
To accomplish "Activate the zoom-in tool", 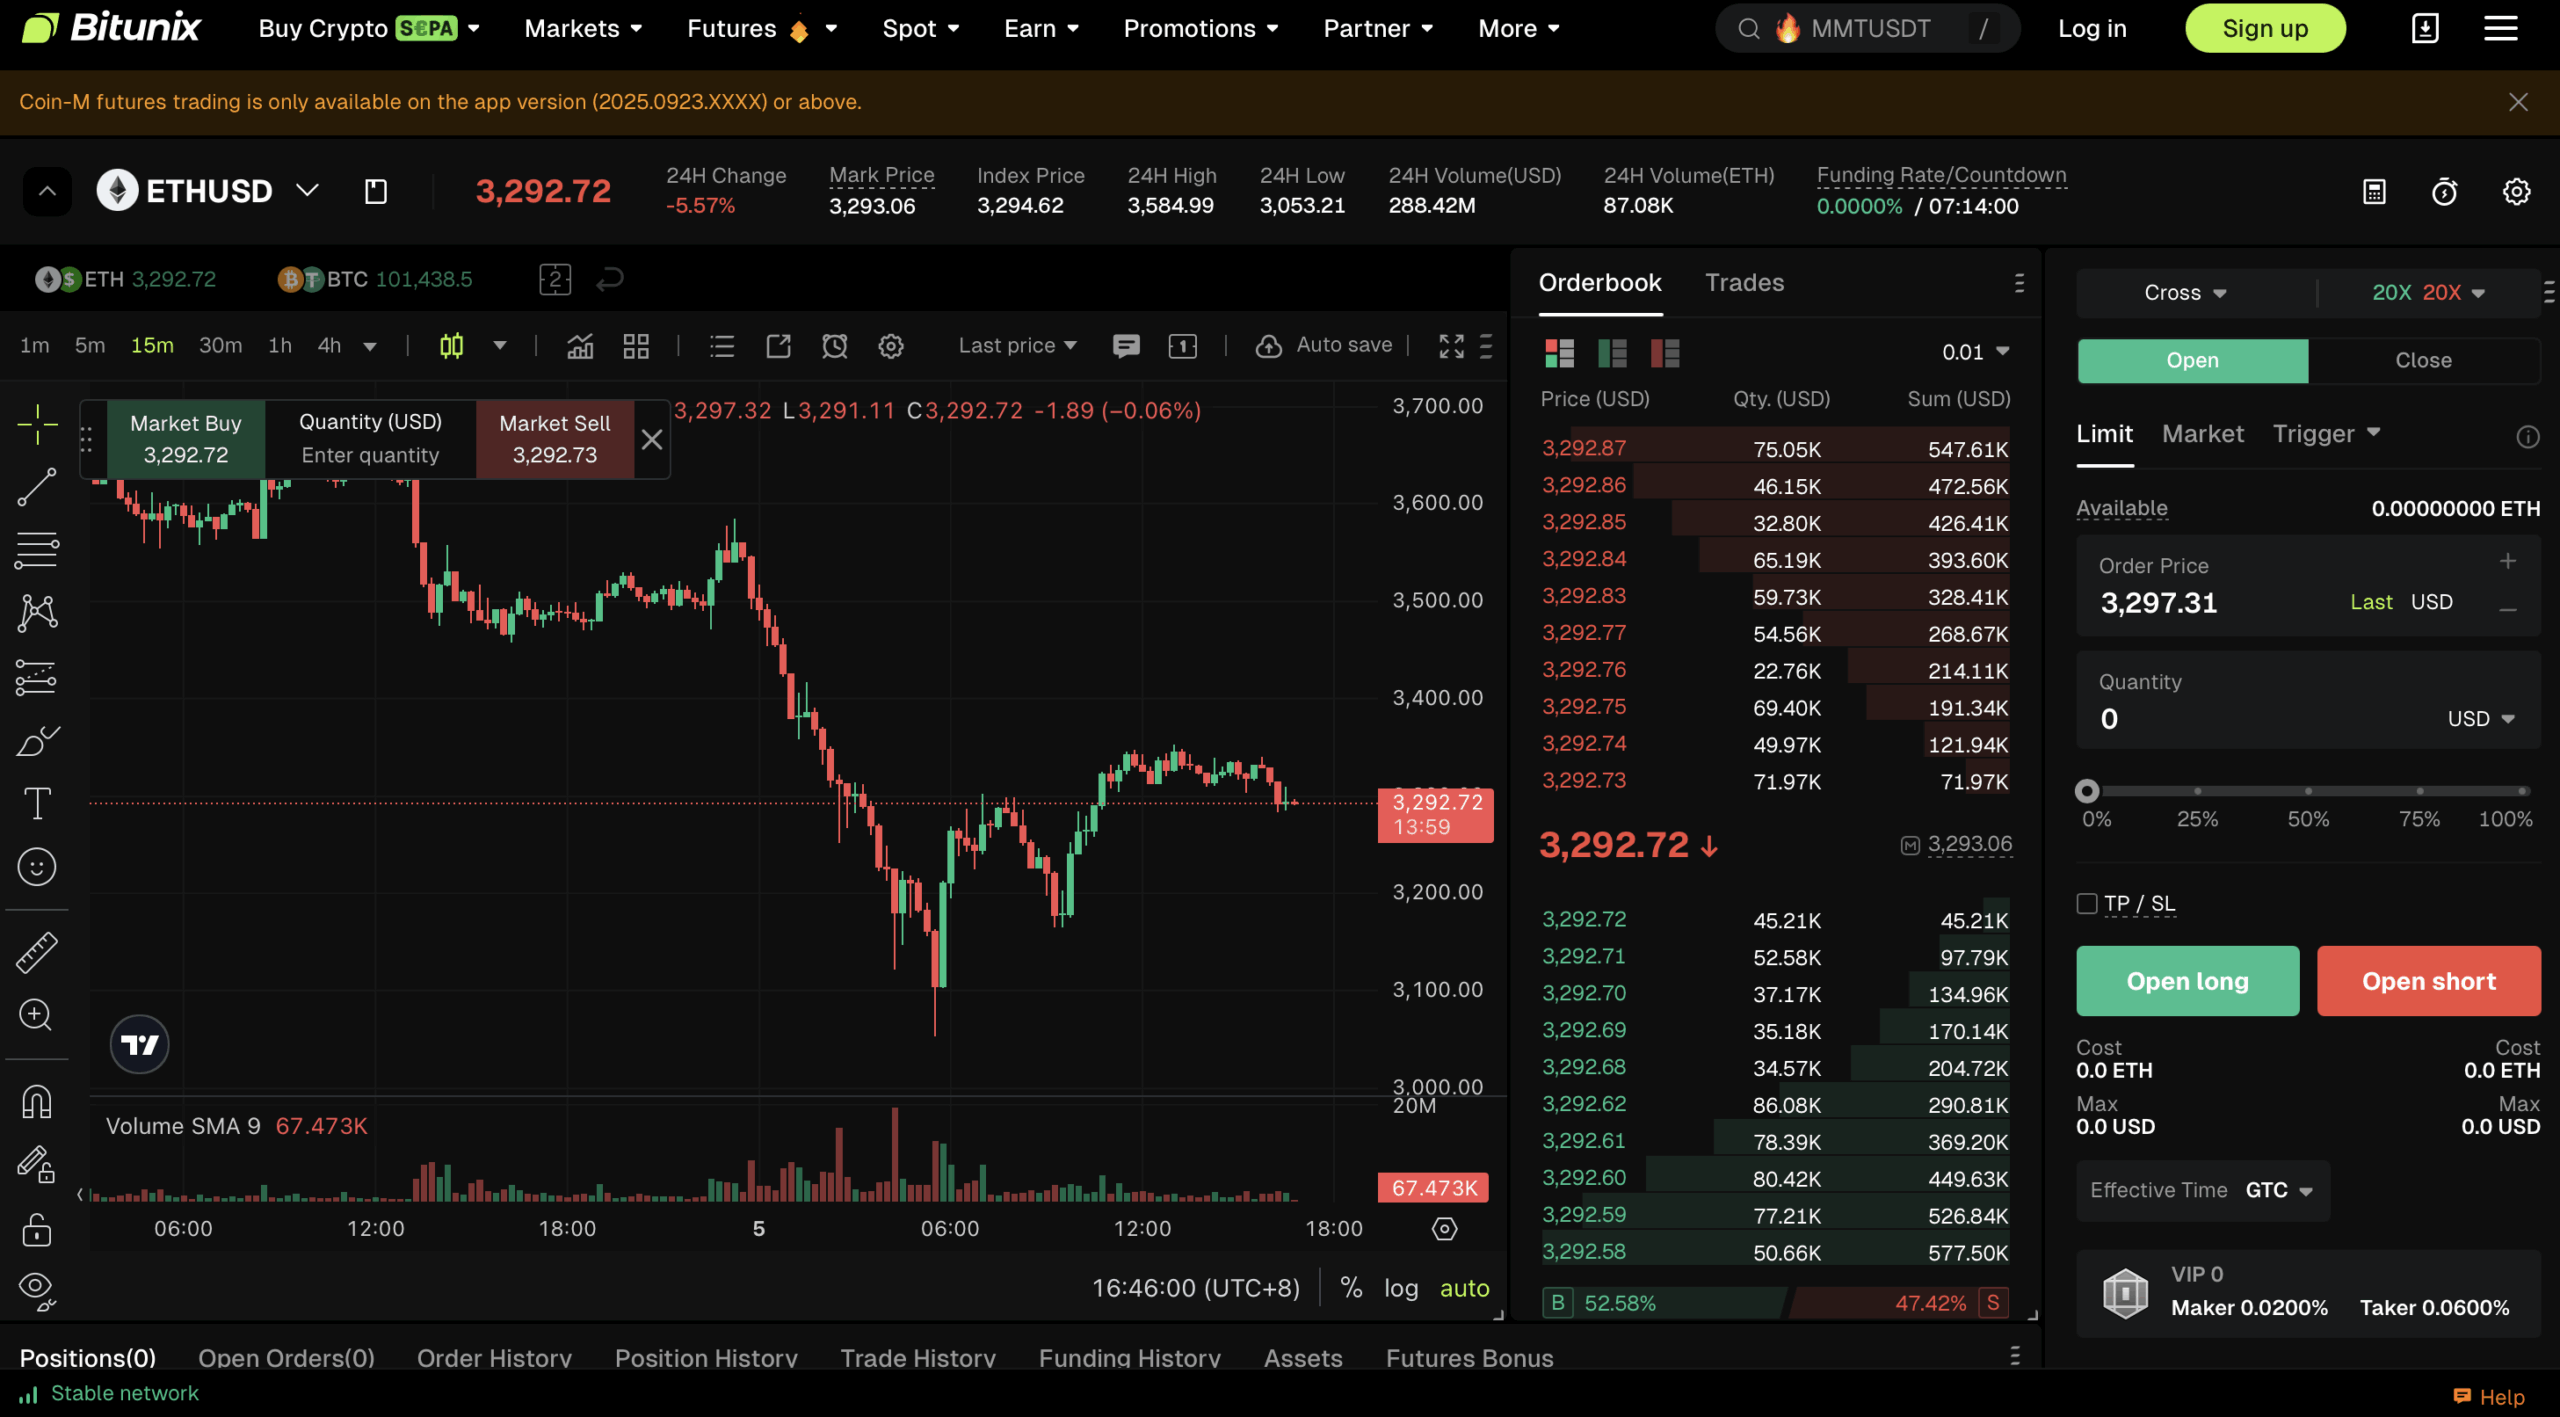I will [x=37, y=1015].
